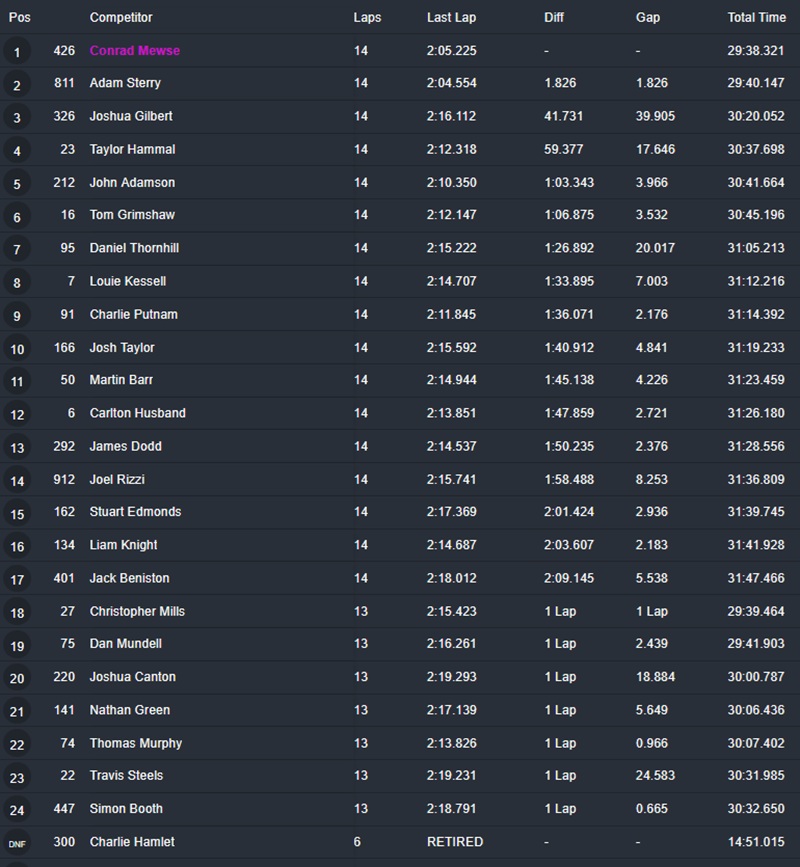Click the Gap column header
Screen dimensions: 800x867
click(647, 18)
